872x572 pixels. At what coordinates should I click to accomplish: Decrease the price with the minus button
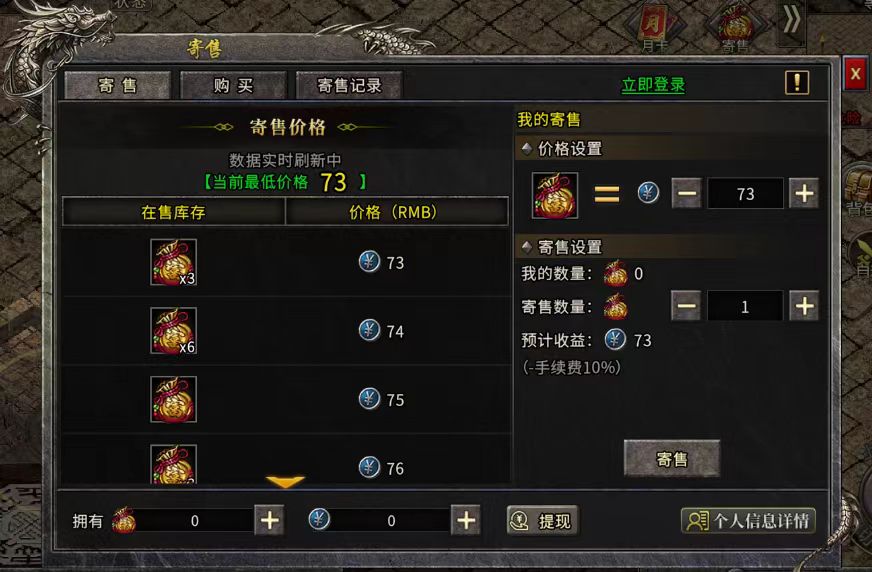[686, 193]
